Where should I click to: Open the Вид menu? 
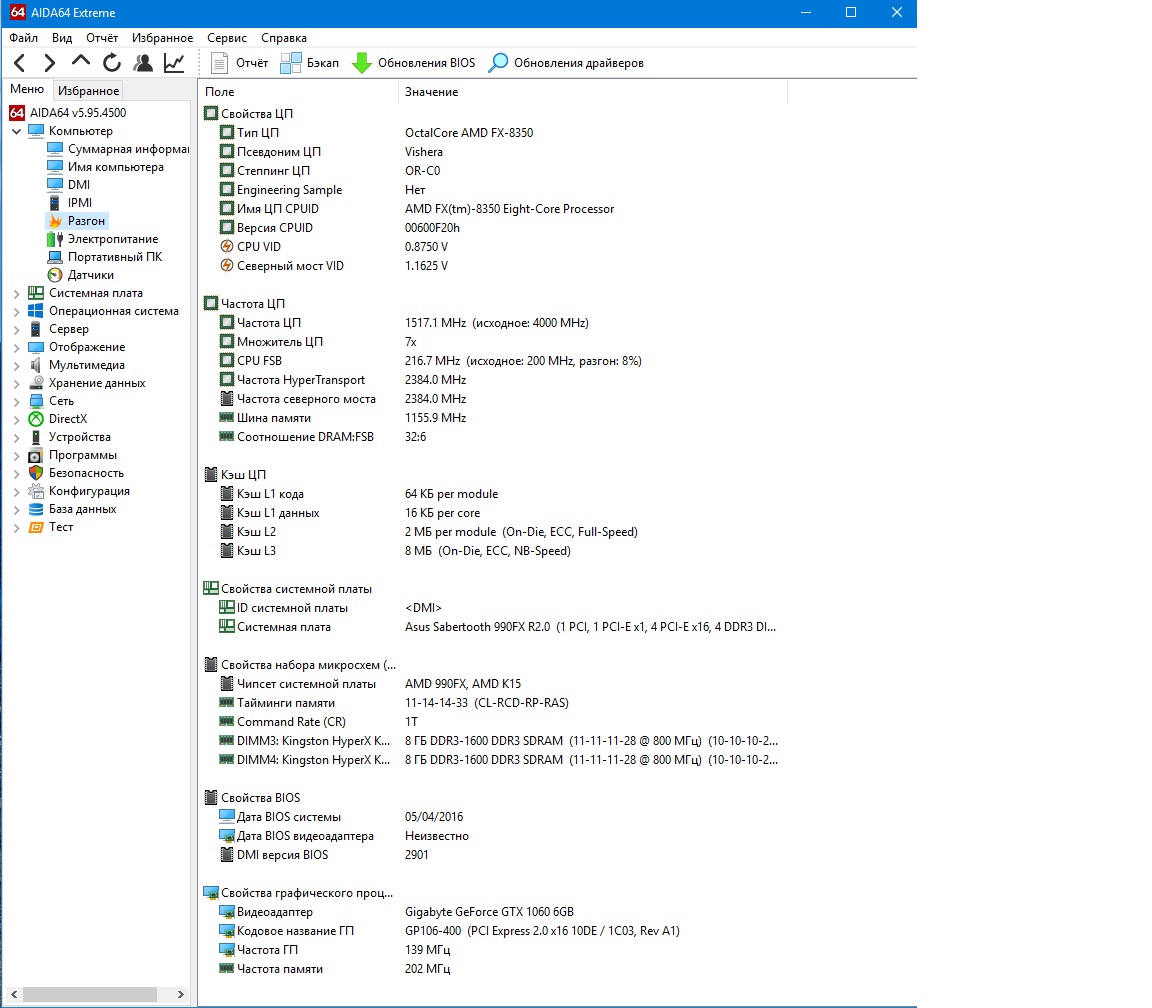click(62, 37)
